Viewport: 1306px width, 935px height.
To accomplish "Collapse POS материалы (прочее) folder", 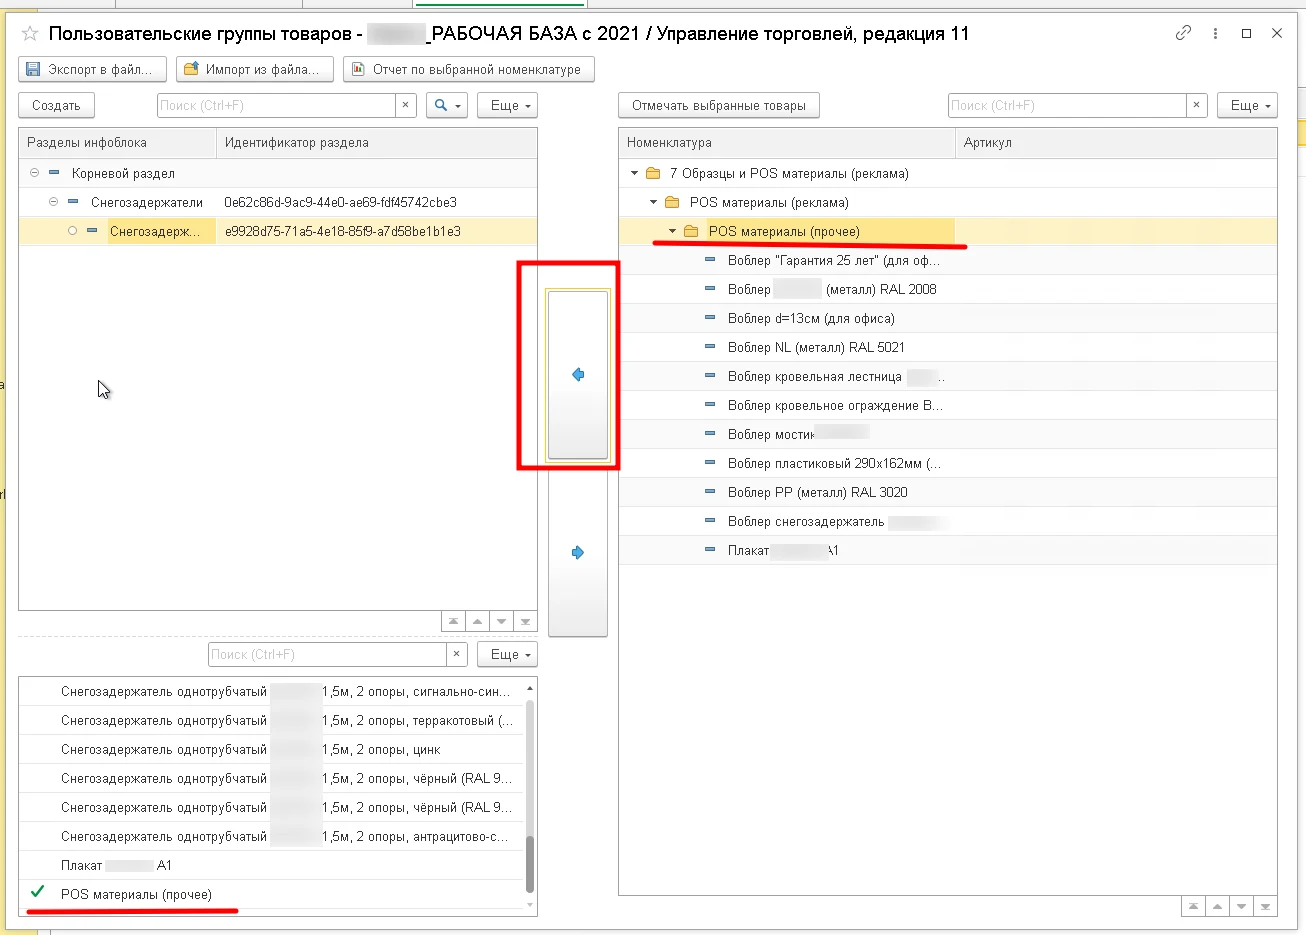I will coord(673,231).
